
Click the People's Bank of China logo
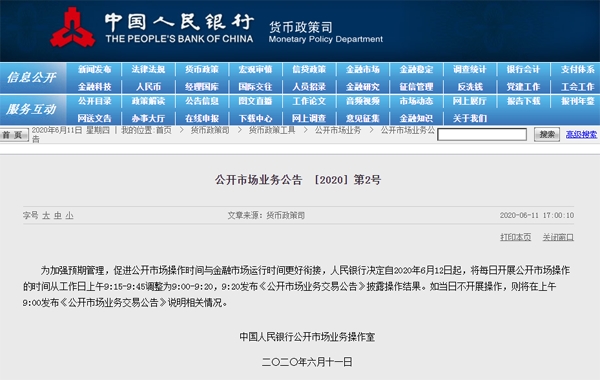[x=72, y=28]
